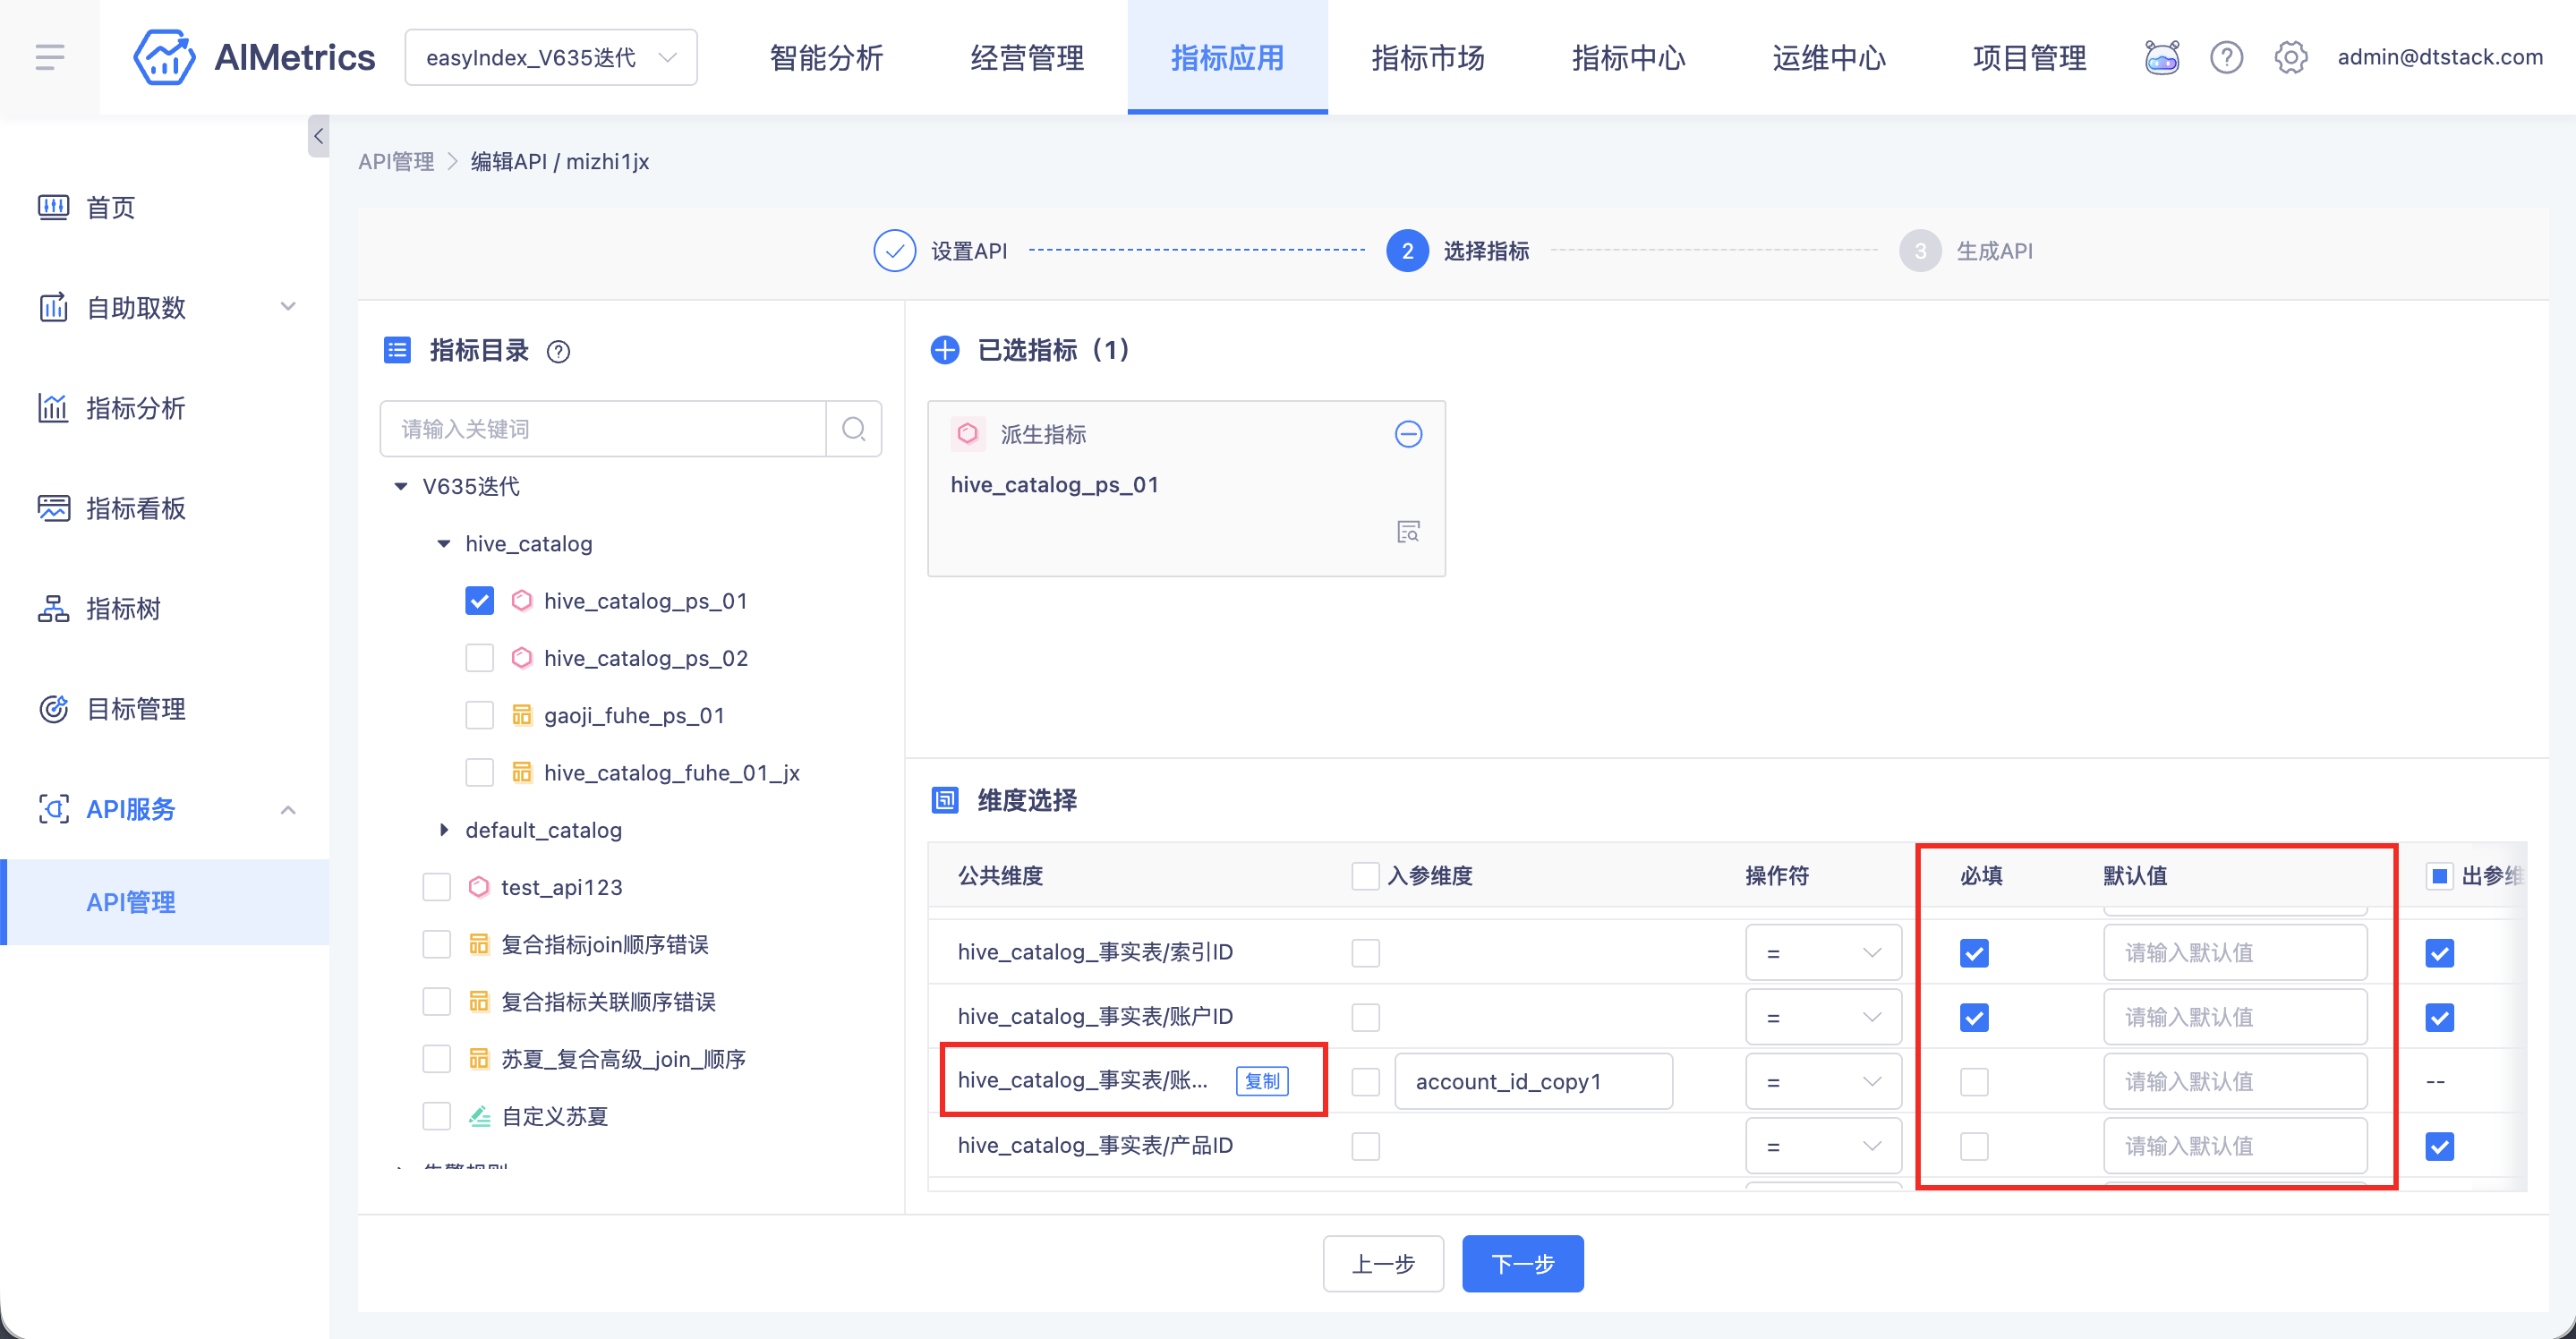Open metric detail preview icon in card

[1408, 531]
